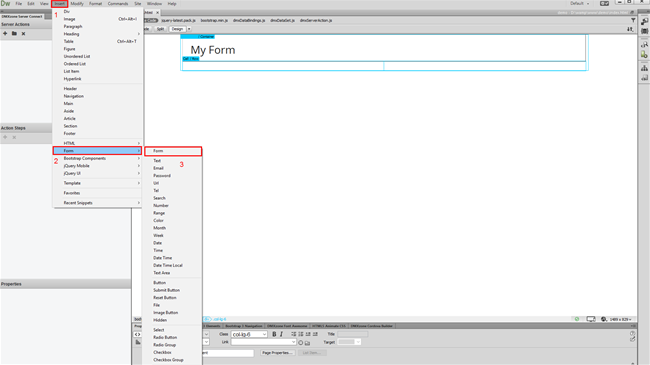Viewport: 650px width, 365px height.
Task: Open the filter funnel icon in toolbar
Action: click(x=633, y=20)
